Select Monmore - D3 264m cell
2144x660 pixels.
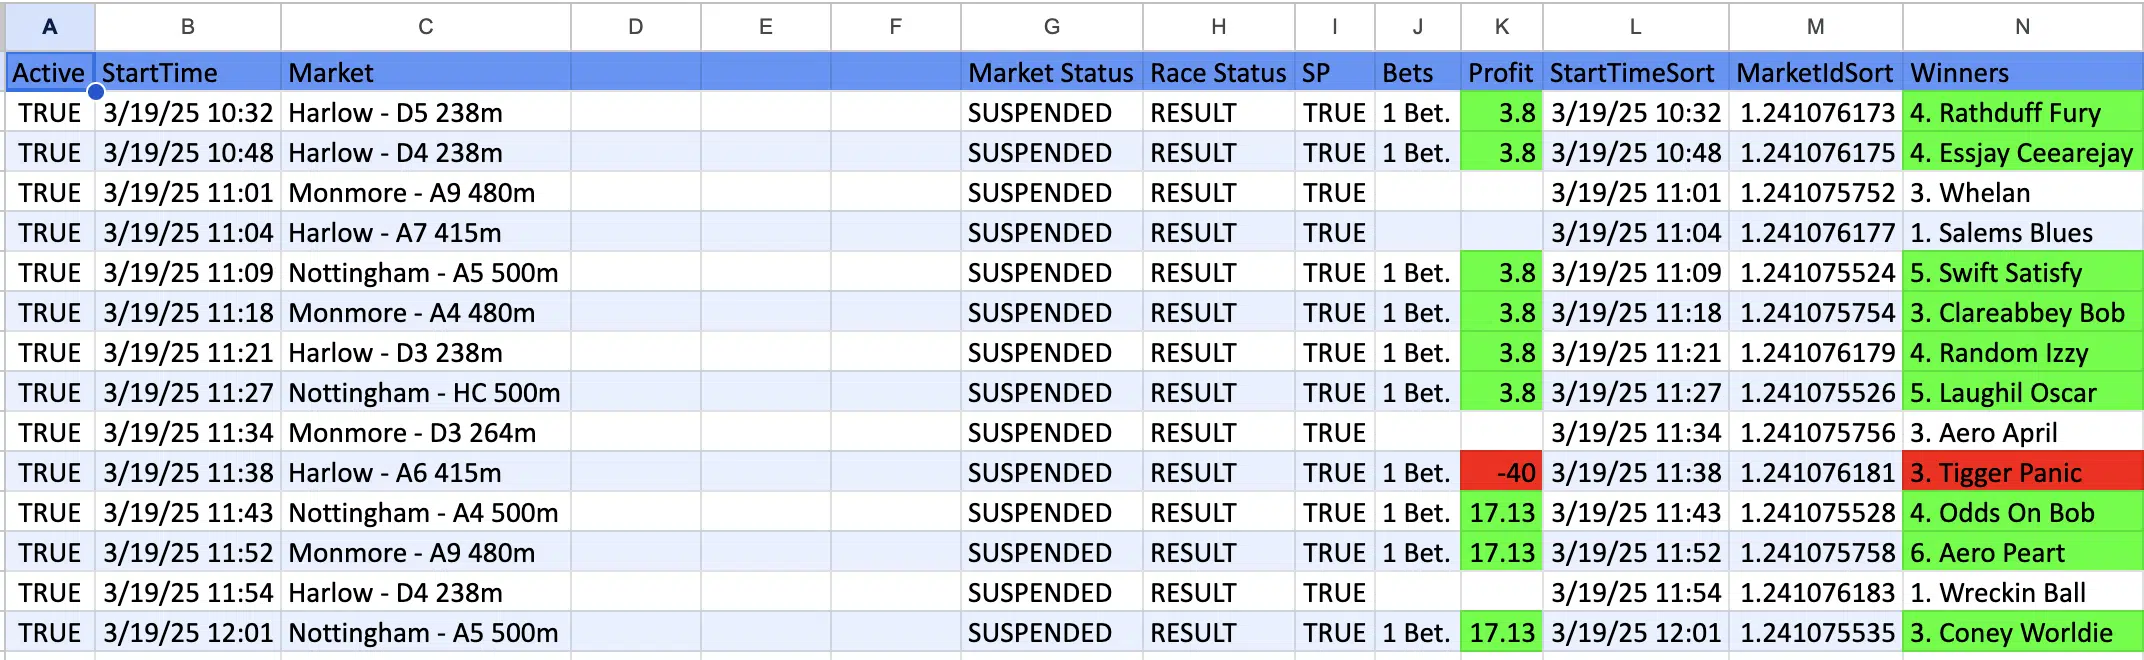click(x=425, y=433)
